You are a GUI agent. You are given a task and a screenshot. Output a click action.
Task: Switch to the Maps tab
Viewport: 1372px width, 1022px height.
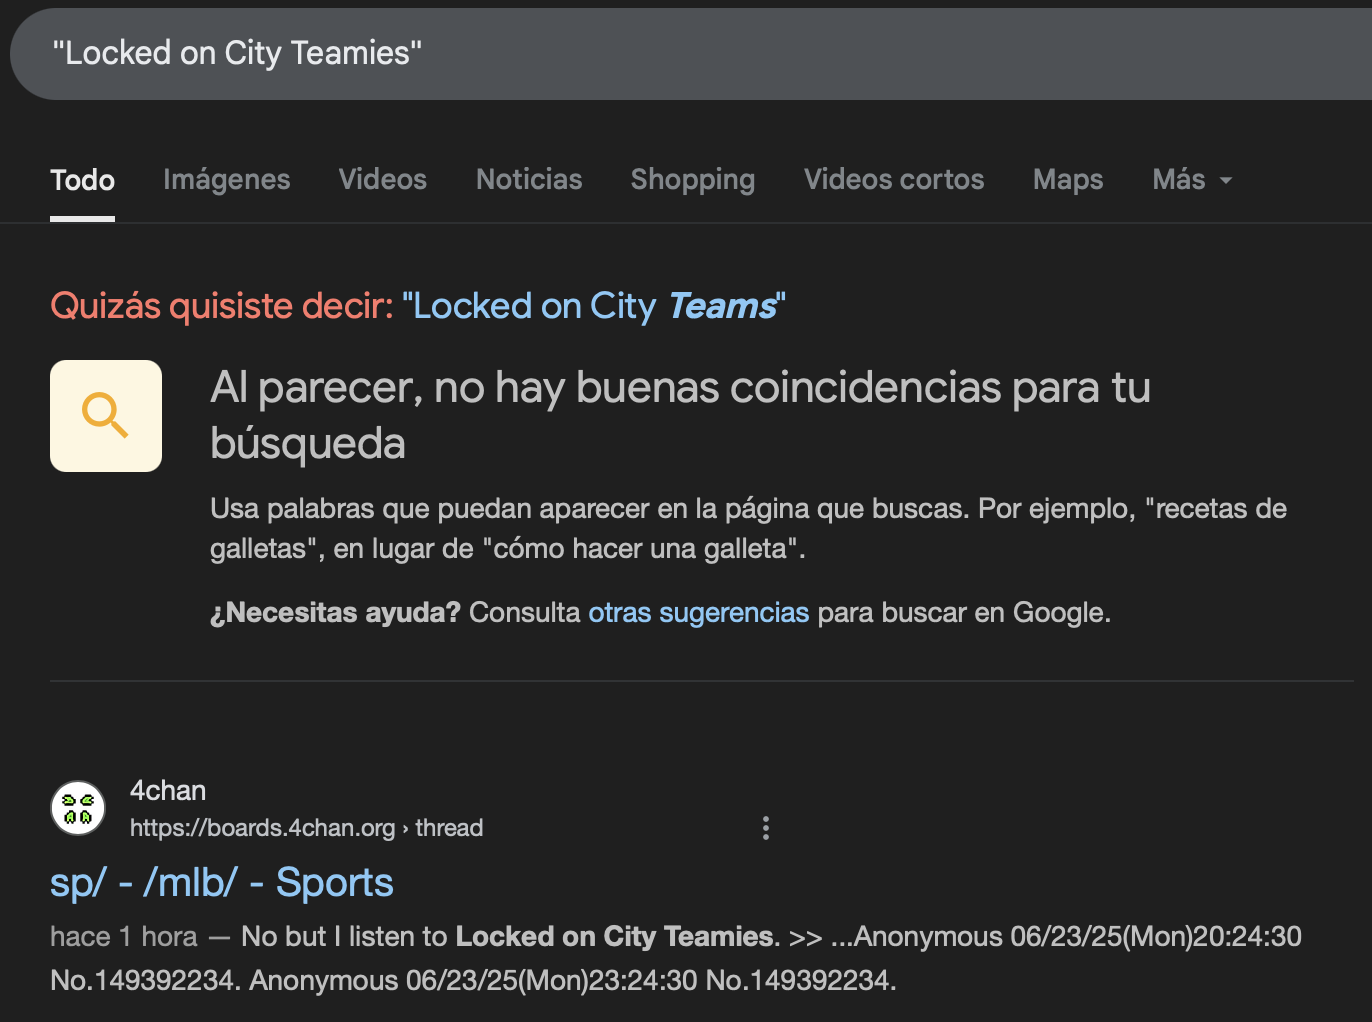[1068, 180]
